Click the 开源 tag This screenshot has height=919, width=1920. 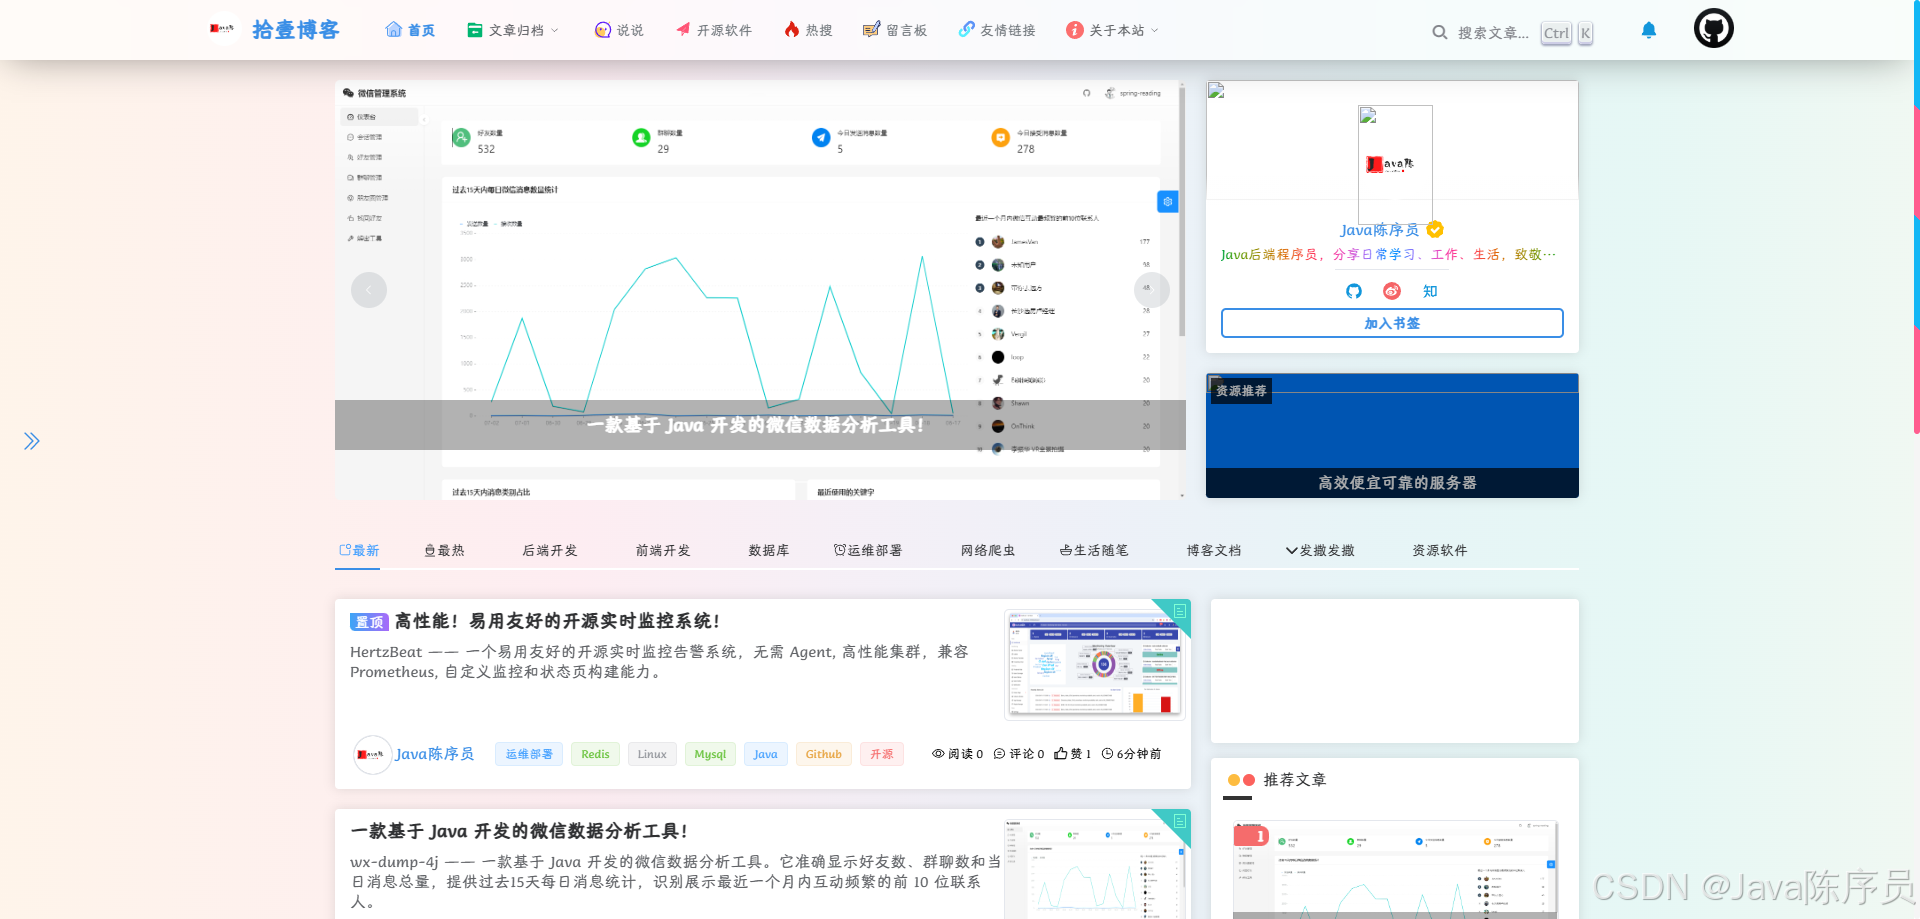coord(882,754)
